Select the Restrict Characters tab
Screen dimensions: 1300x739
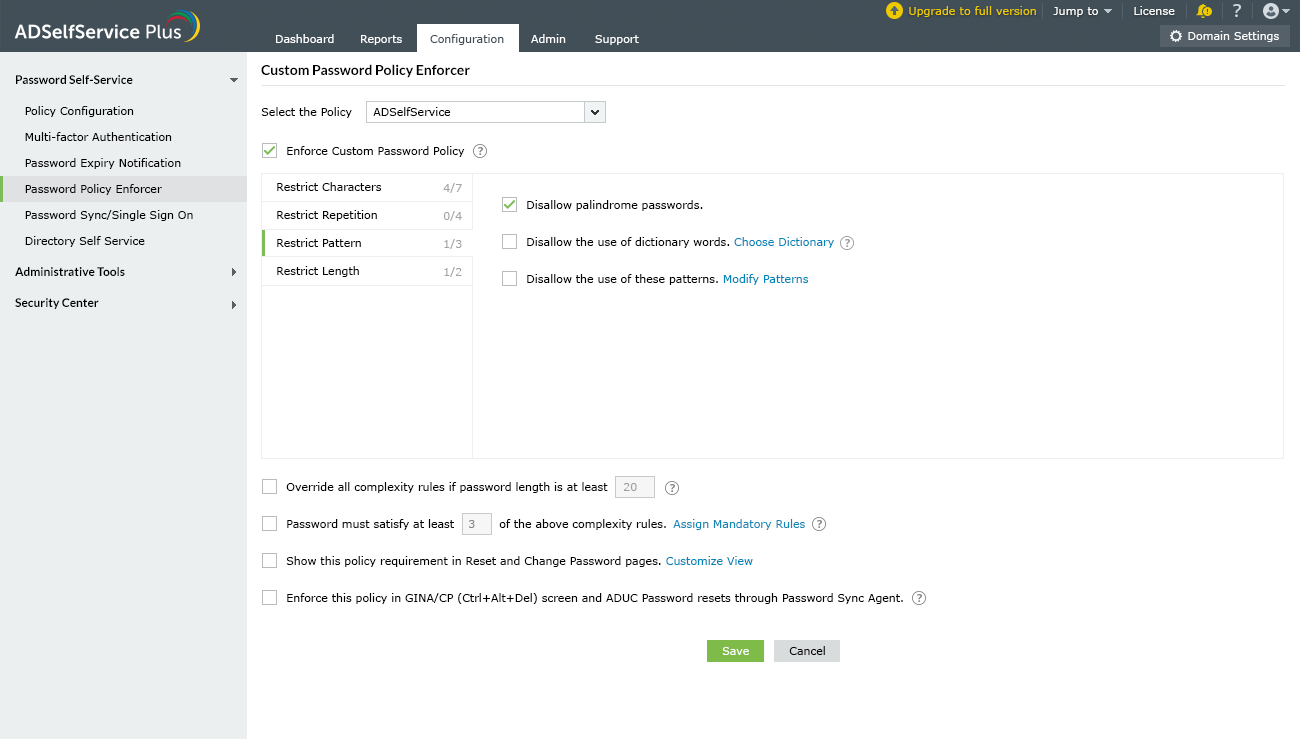(x=367, y=187)
